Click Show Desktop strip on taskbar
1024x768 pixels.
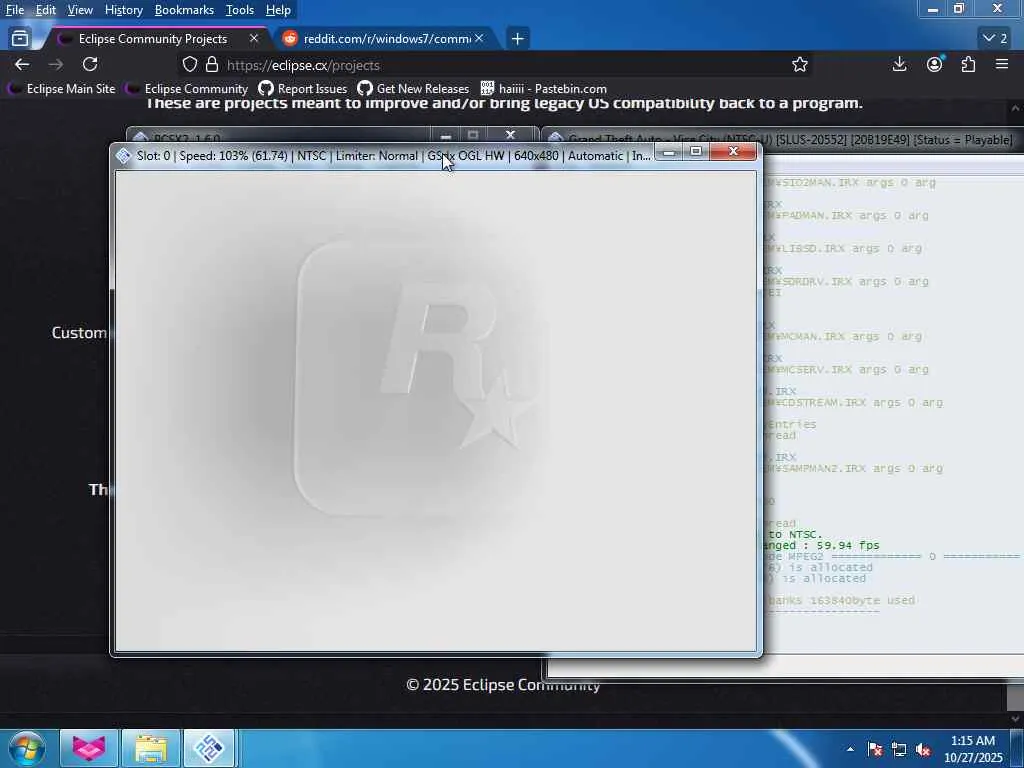1017,748
